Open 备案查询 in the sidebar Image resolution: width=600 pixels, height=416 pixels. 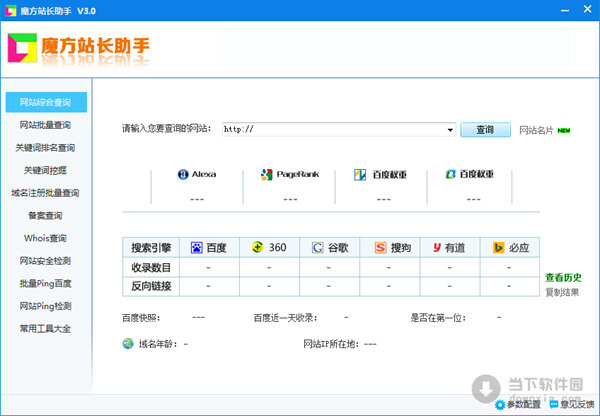click(45, 215)
